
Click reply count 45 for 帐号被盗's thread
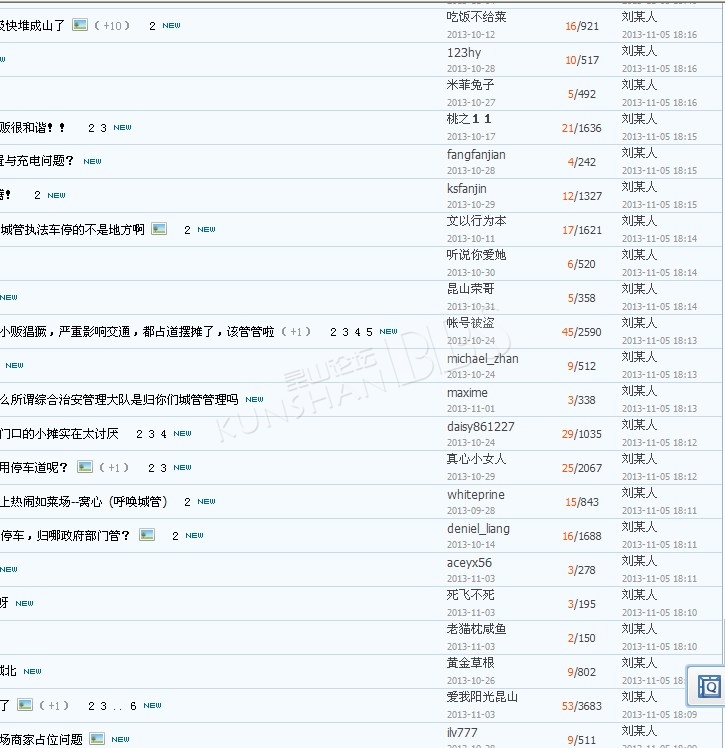coord(568,332)
